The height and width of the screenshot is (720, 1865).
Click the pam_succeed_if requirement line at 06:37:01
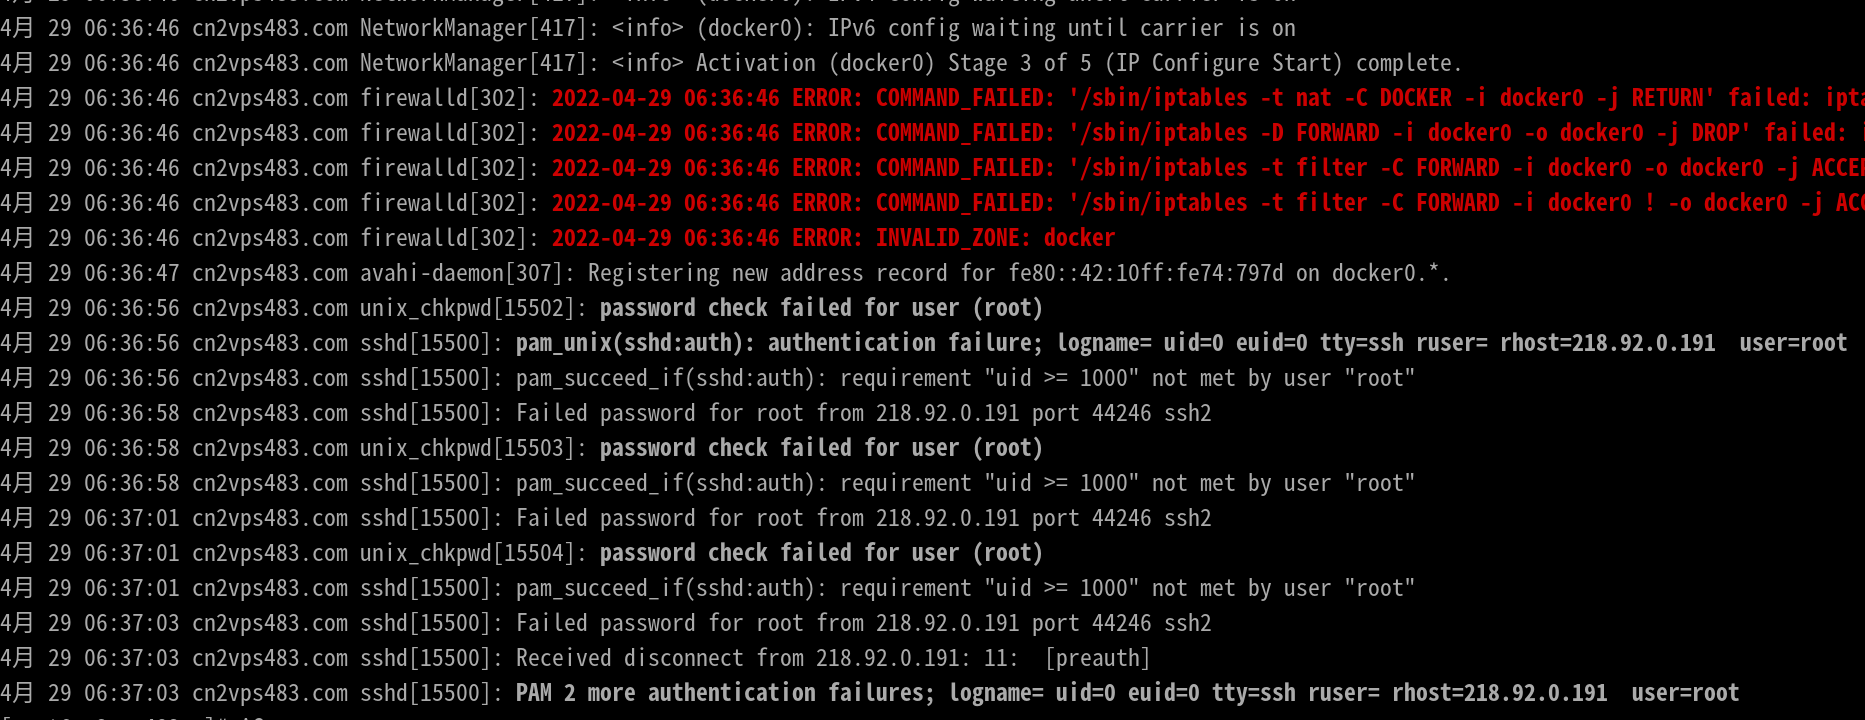[x=708, y=588]
